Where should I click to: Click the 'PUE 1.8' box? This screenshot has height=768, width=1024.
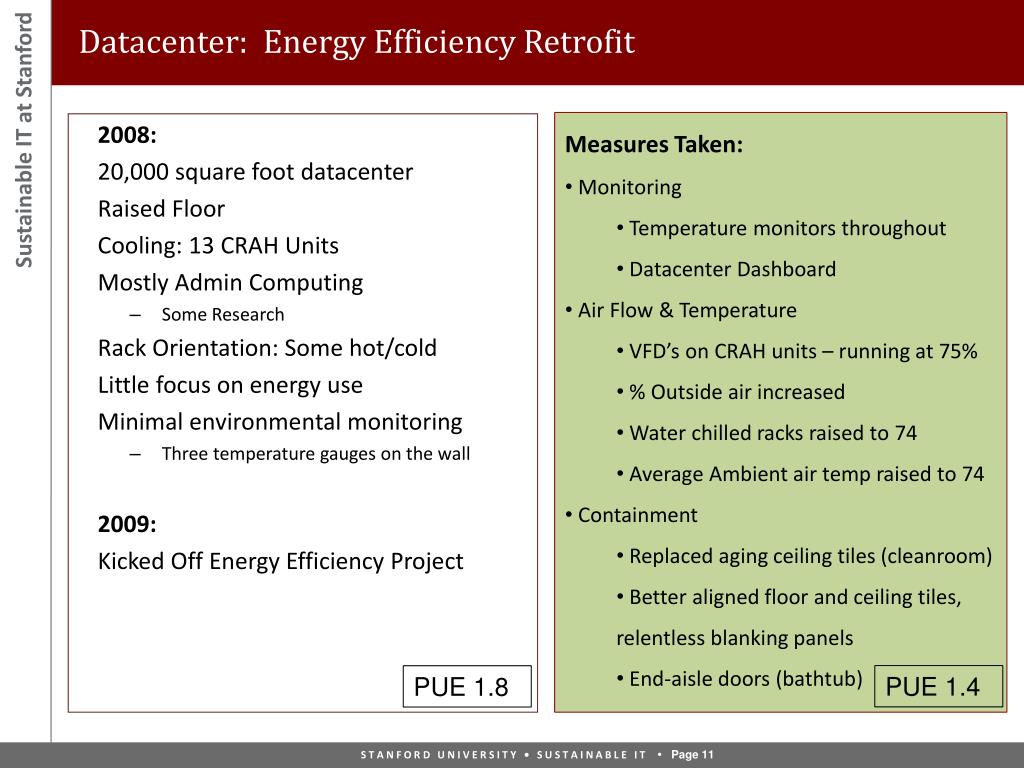(468, 686)
